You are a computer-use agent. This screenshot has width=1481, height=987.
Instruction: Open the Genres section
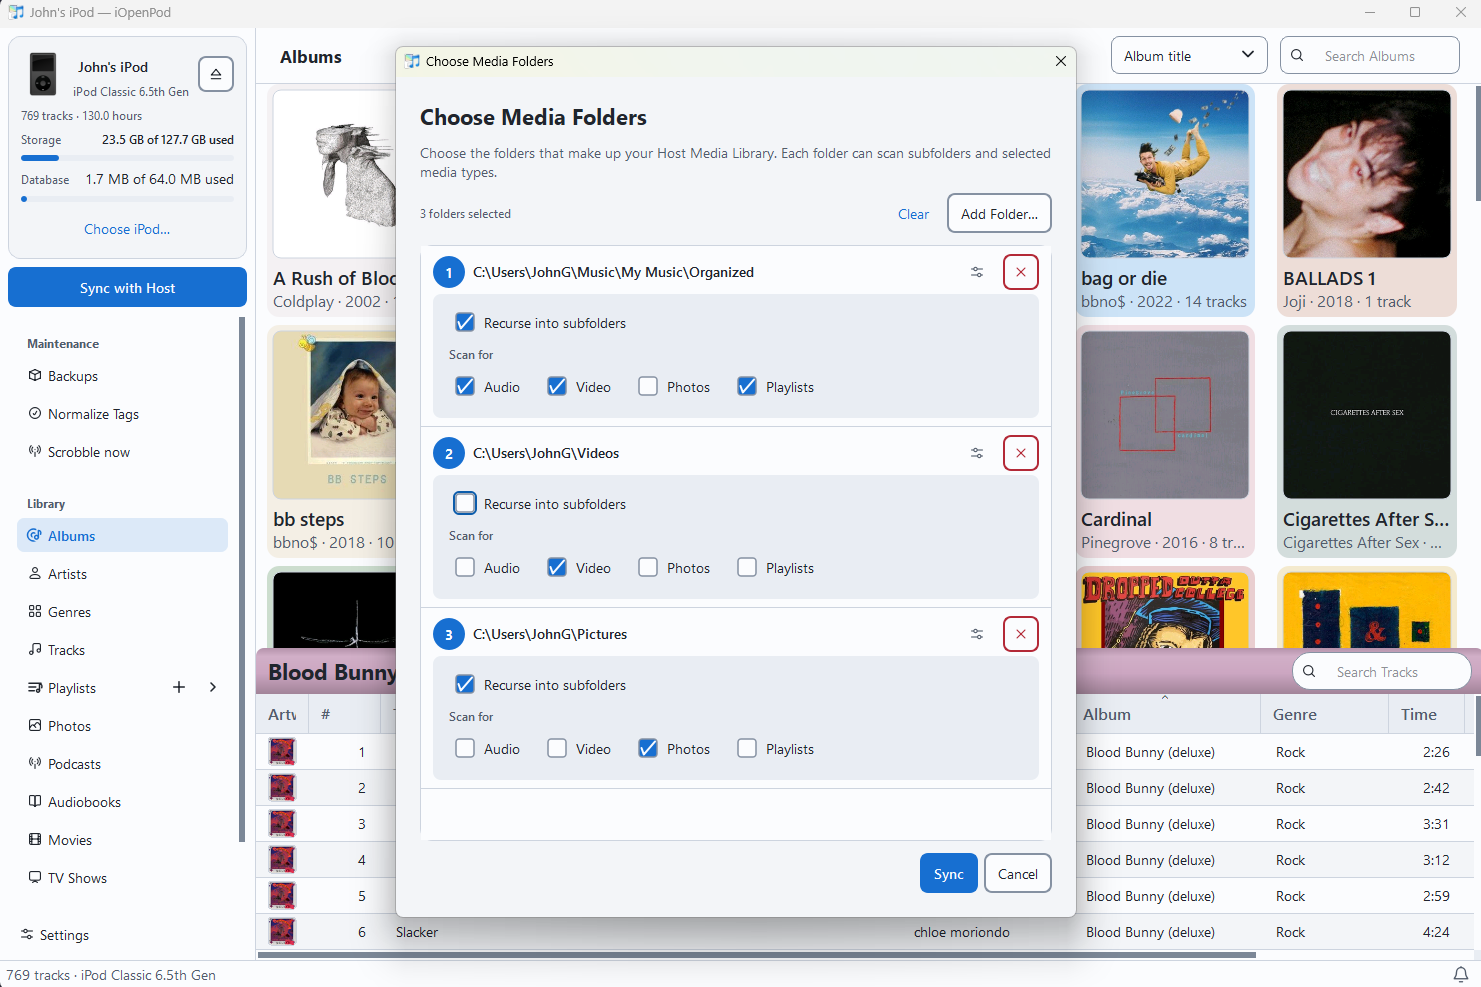122,612
